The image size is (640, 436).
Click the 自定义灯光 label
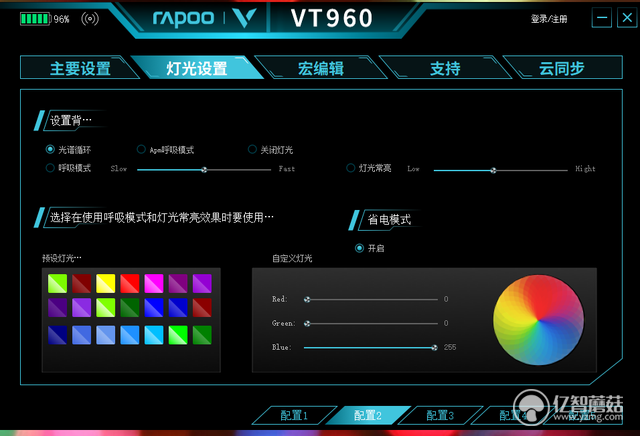[292, 258]
